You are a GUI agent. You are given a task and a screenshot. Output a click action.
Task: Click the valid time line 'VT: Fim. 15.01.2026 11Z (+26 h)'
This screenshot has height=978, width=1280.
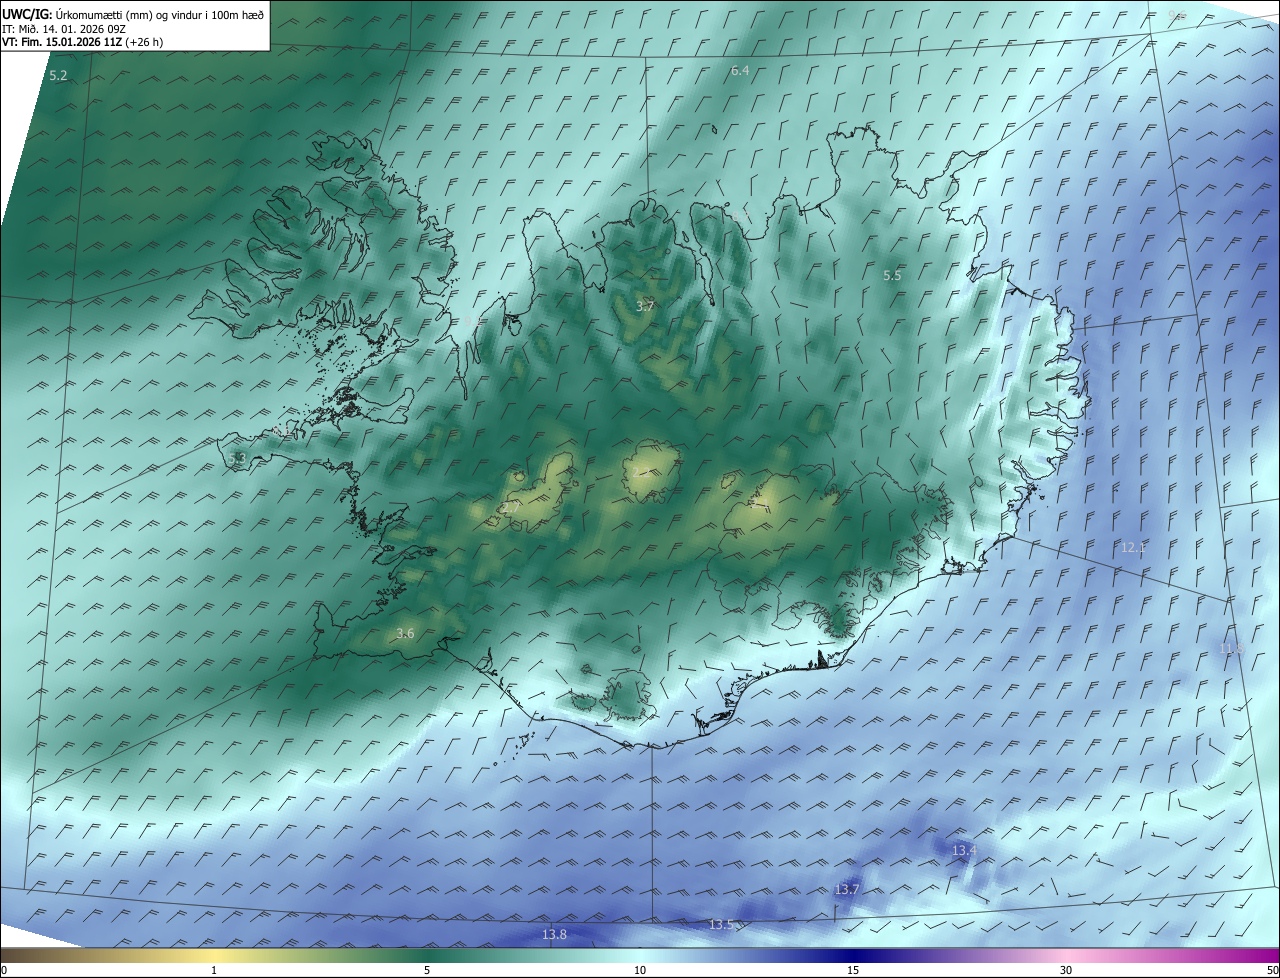[x=83, y=42]
